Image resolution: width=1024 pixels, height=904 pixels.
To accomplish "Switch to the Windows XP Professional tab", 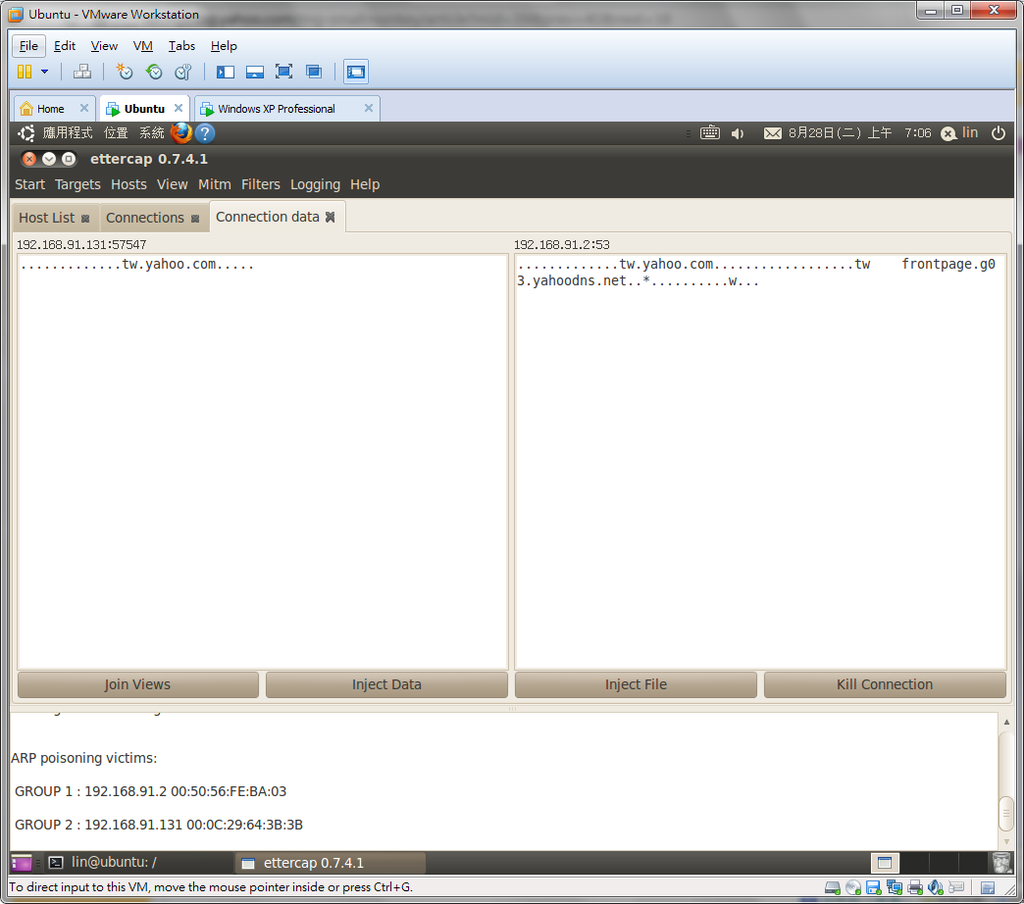I will pyautogui.click(x=276, y=108).
